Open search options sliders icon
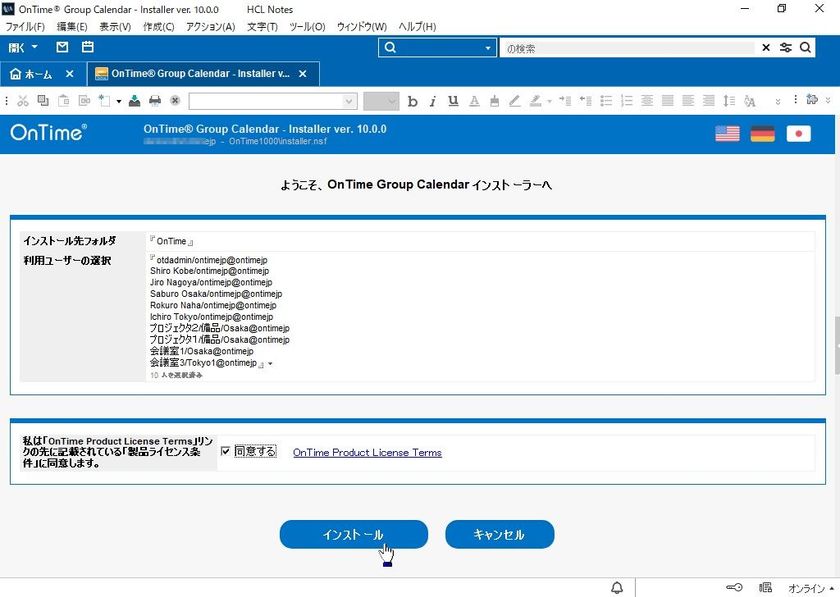The image size is (840, 597). pyautogui.click(x=786, y=48)
